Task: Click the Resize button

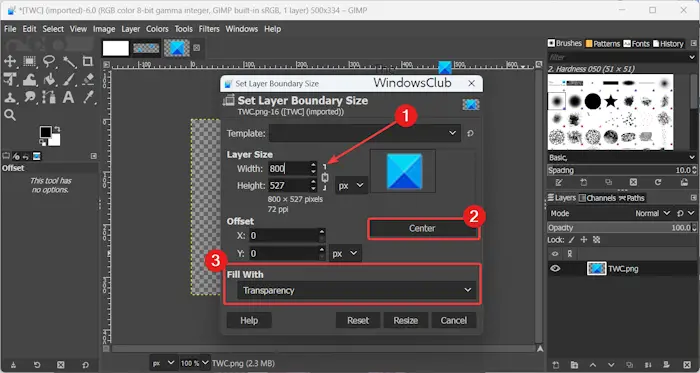Action: pyautogui.click(x=406, y=320)
